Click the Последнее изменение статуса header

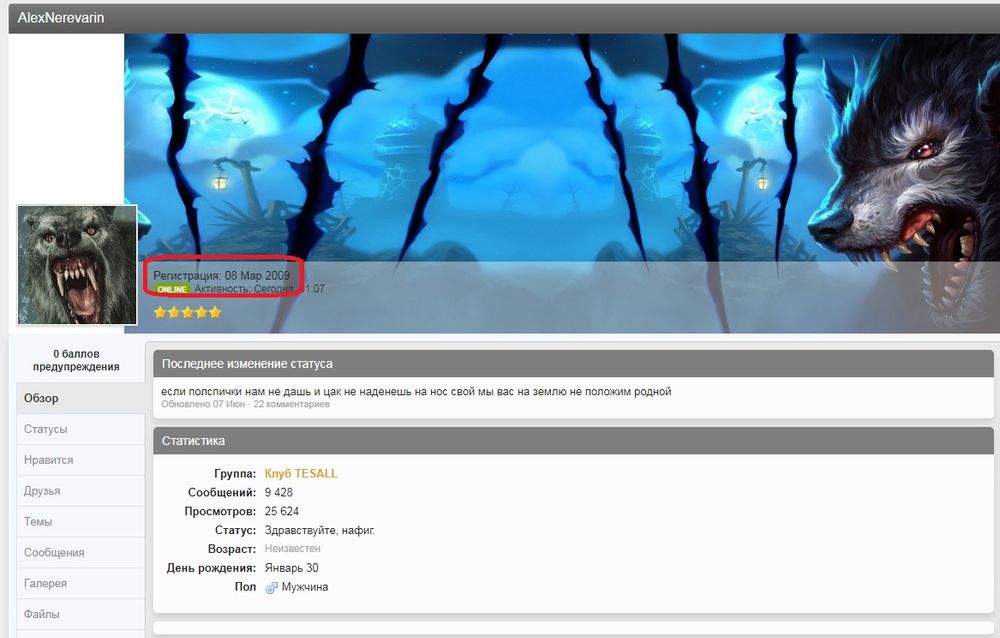[573, 364]
